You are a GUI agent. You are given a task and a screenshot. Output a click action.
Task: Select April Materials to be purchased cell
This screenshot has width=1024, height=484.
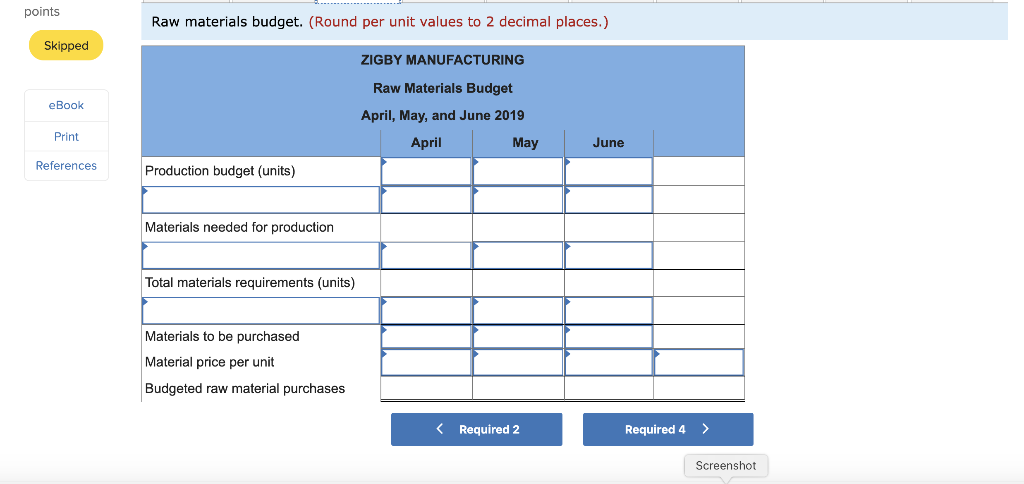coord(426,336)
